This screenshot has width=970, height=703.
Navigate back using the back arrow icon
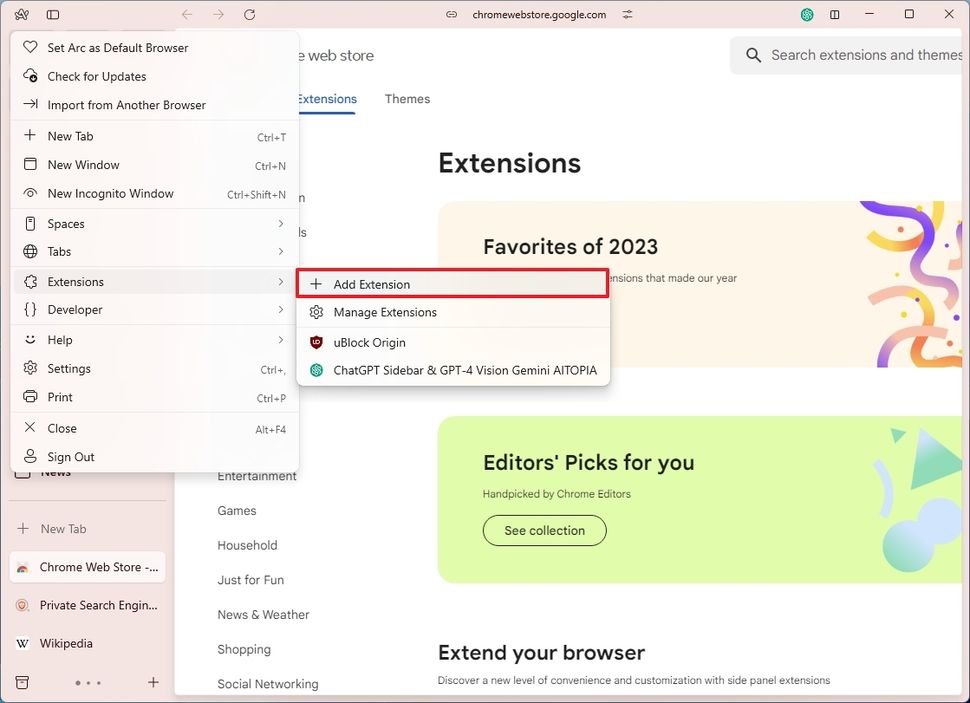[x=187, y=14]
